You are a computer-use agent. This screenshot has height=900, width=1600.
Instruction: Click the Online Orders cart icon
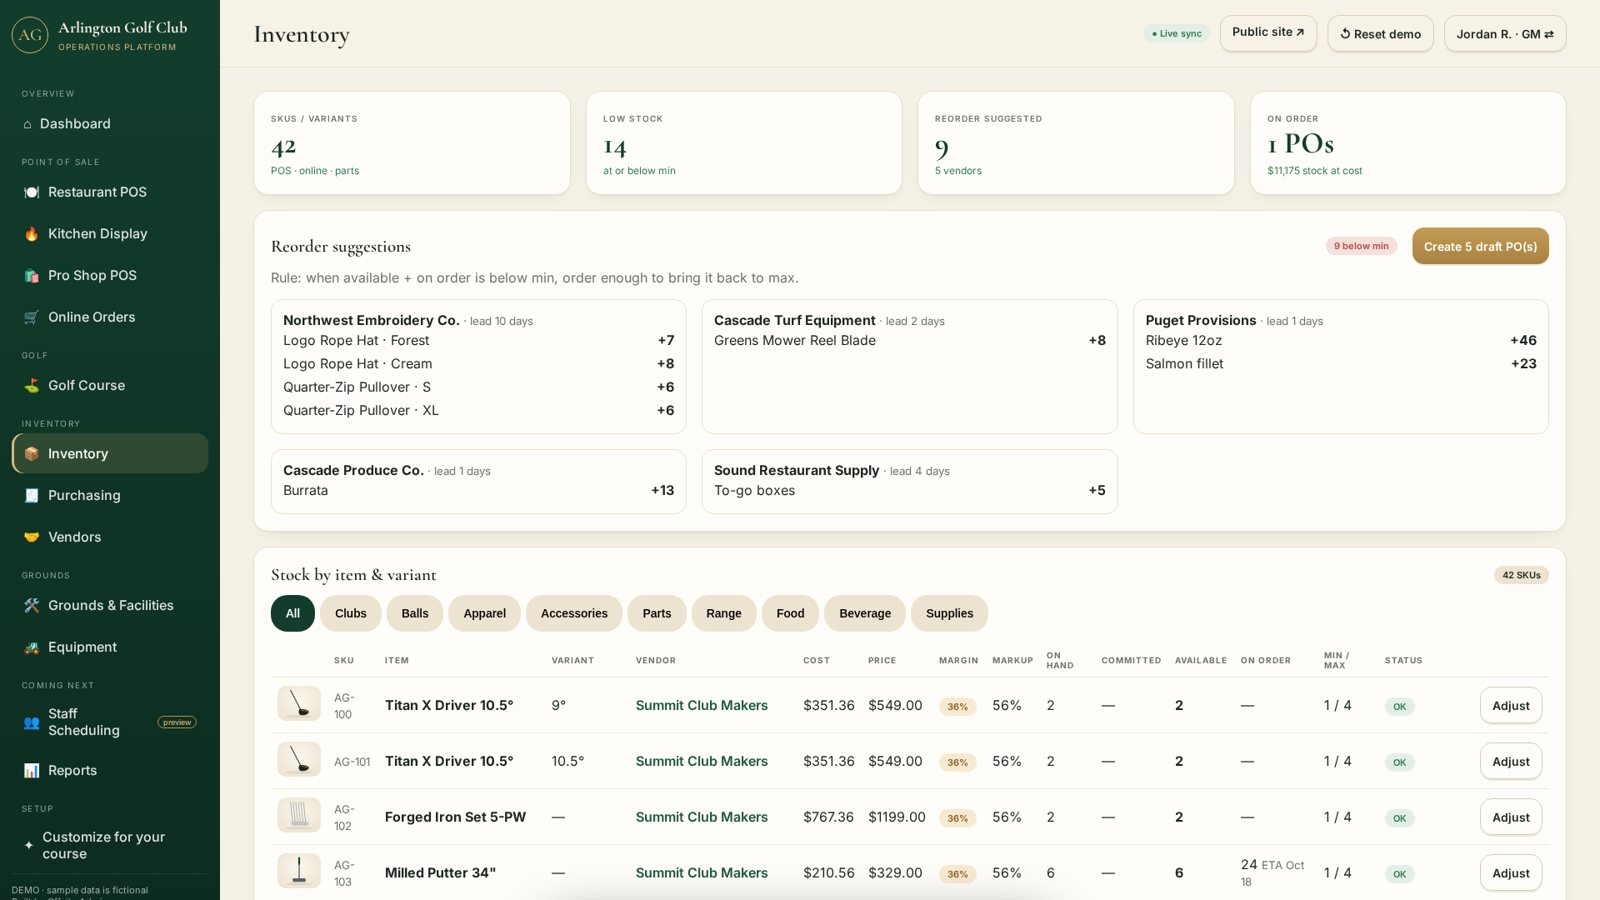(31, 318)
